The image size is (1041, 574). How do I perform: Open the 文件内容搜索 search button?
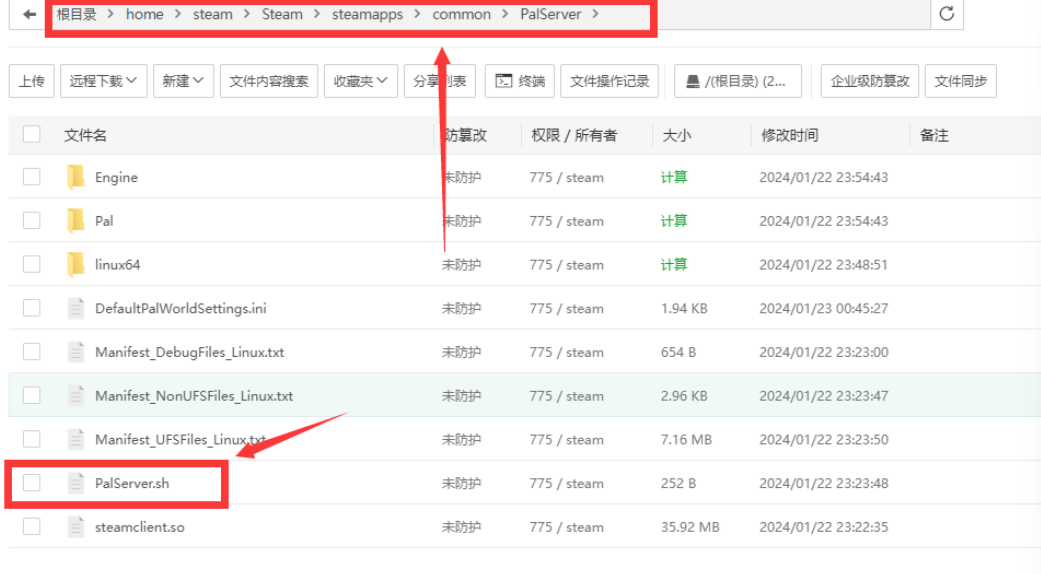tap(268, 81)
